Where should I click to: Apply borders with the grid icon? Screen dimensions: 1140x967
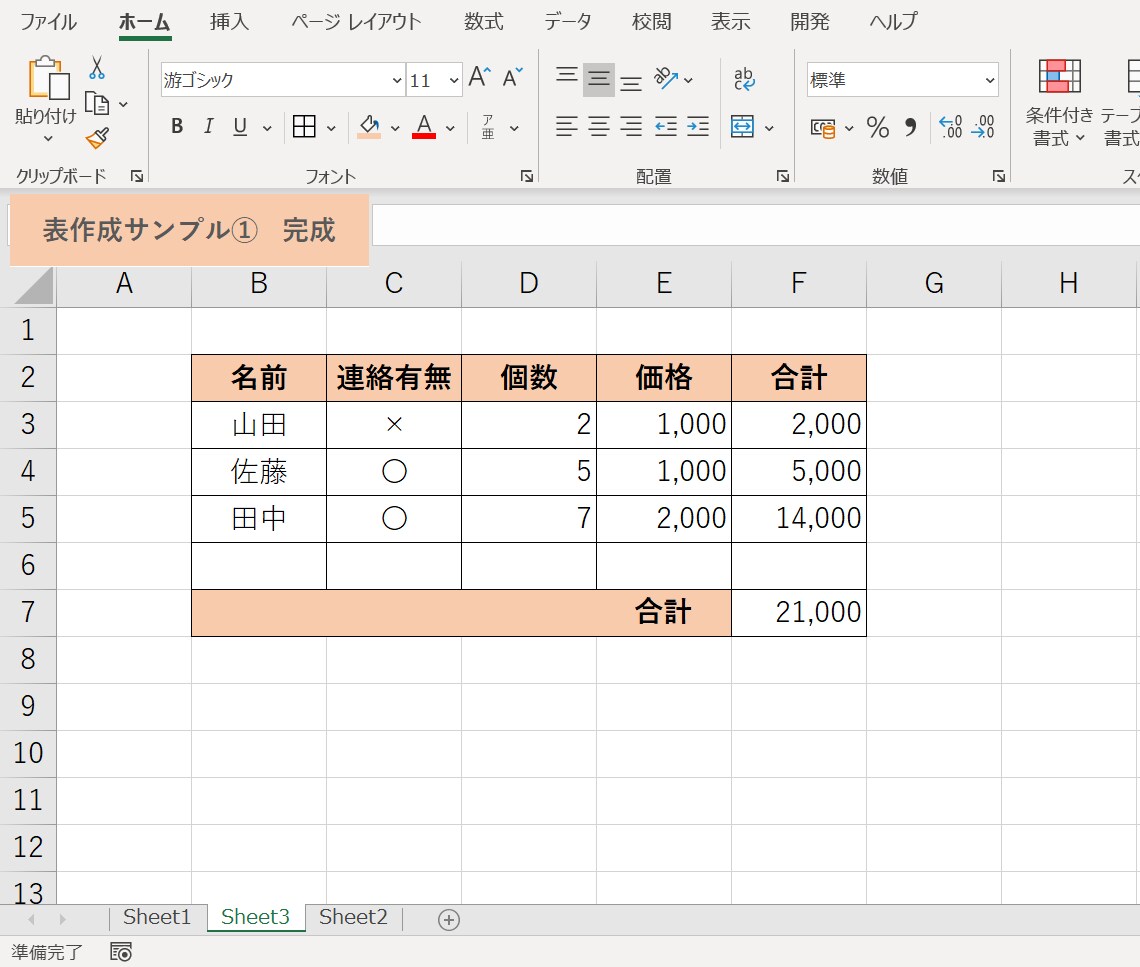(x=304, y=127)
